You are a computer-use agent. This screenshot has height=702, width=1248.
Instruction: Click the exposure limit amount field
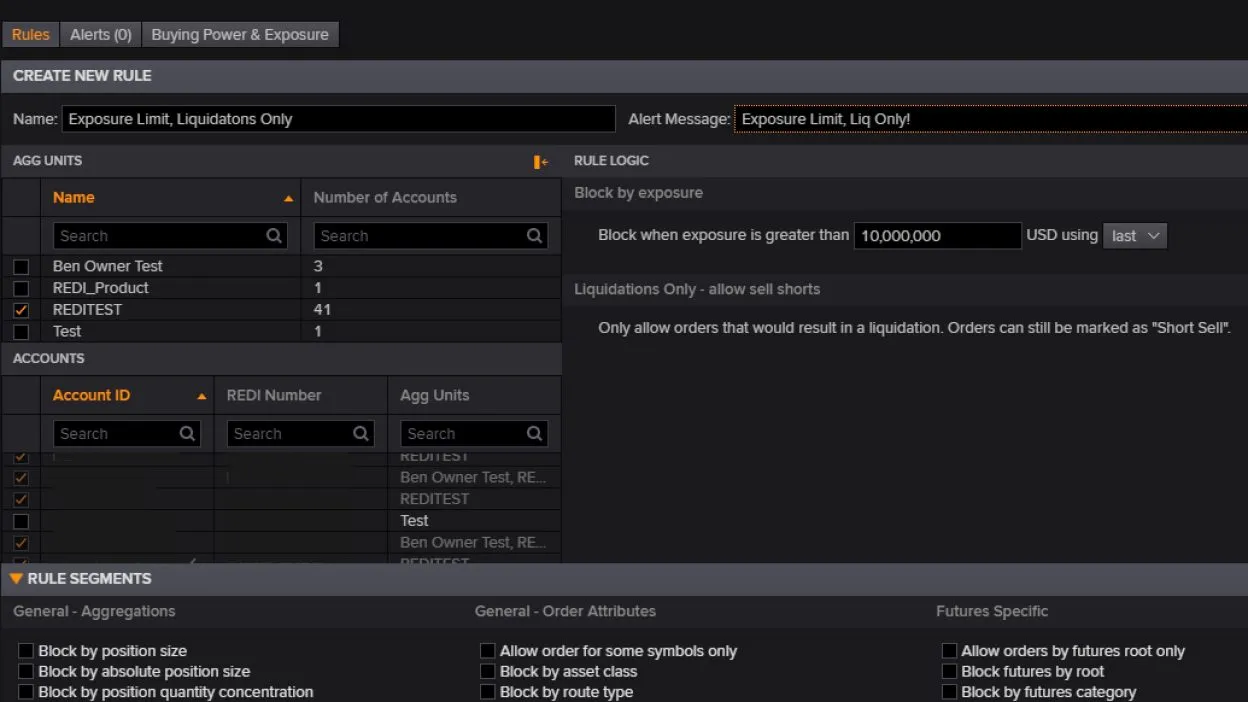pyautogui.click(x=937, y=236)
